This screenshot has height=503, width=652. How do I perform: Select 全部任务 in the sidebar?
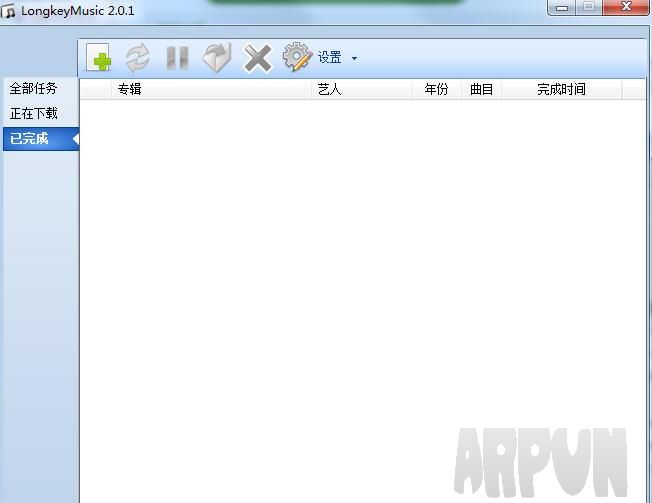33,89
